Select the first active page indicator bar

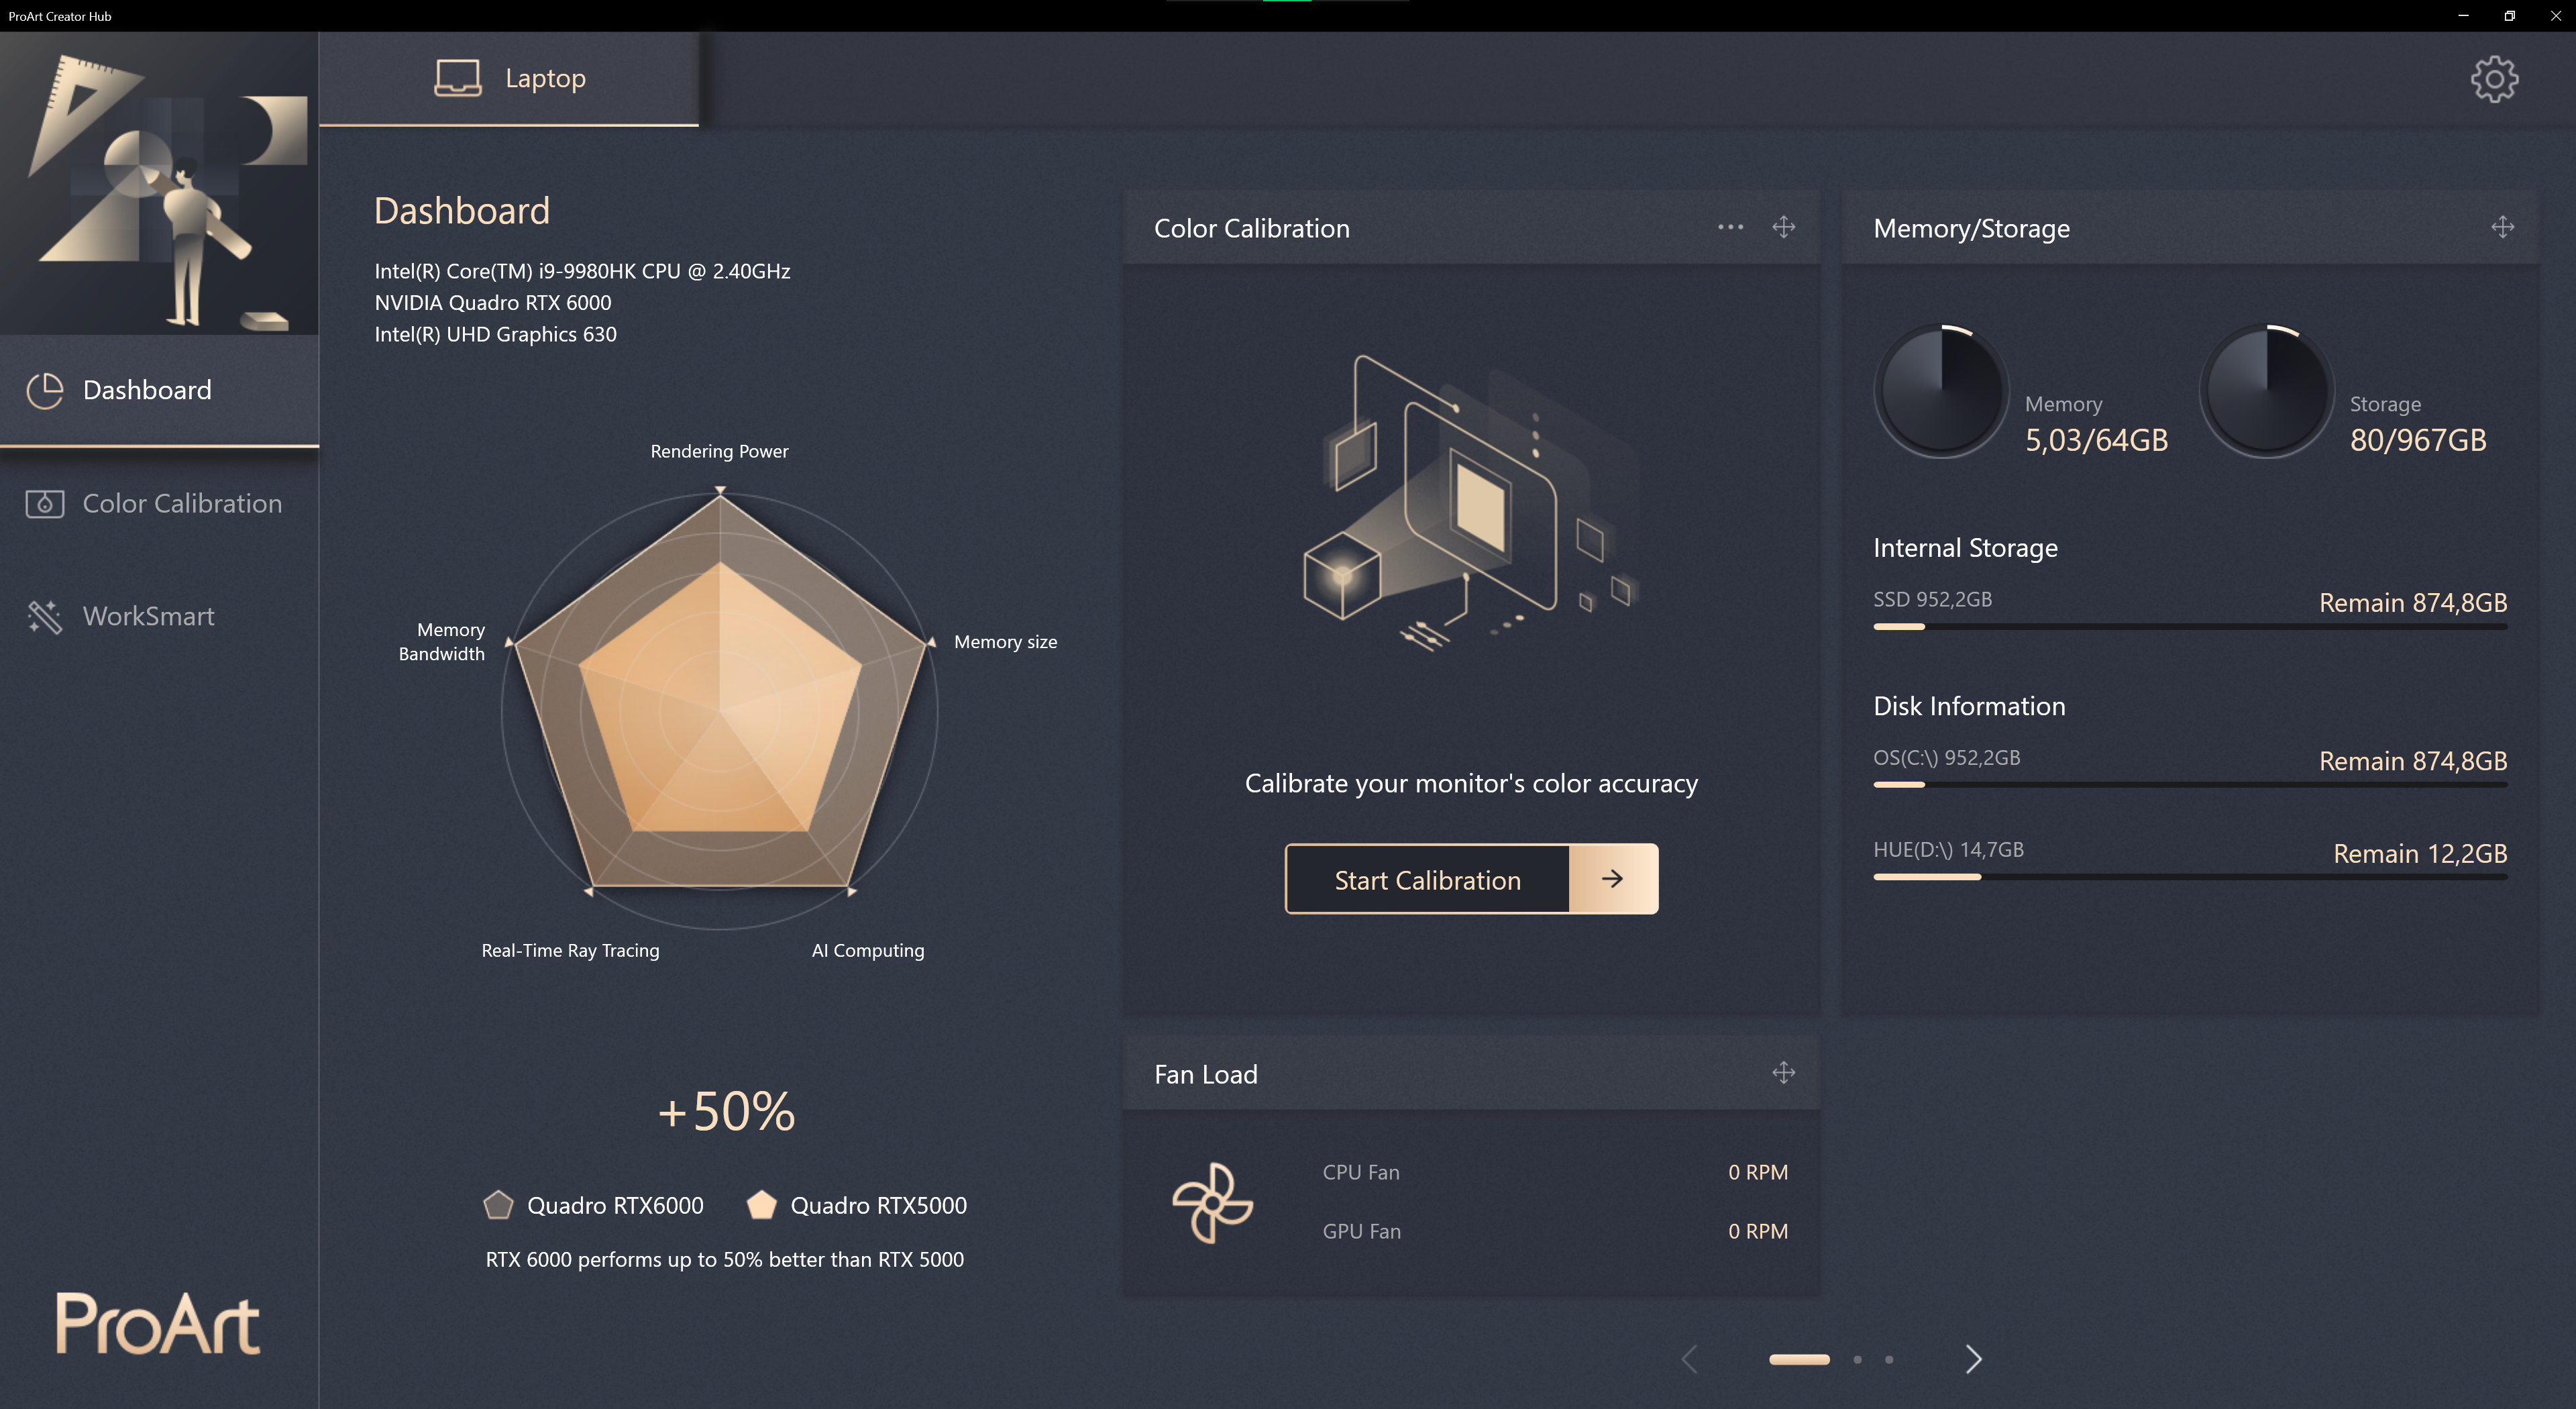[x=1799, y=1359]
